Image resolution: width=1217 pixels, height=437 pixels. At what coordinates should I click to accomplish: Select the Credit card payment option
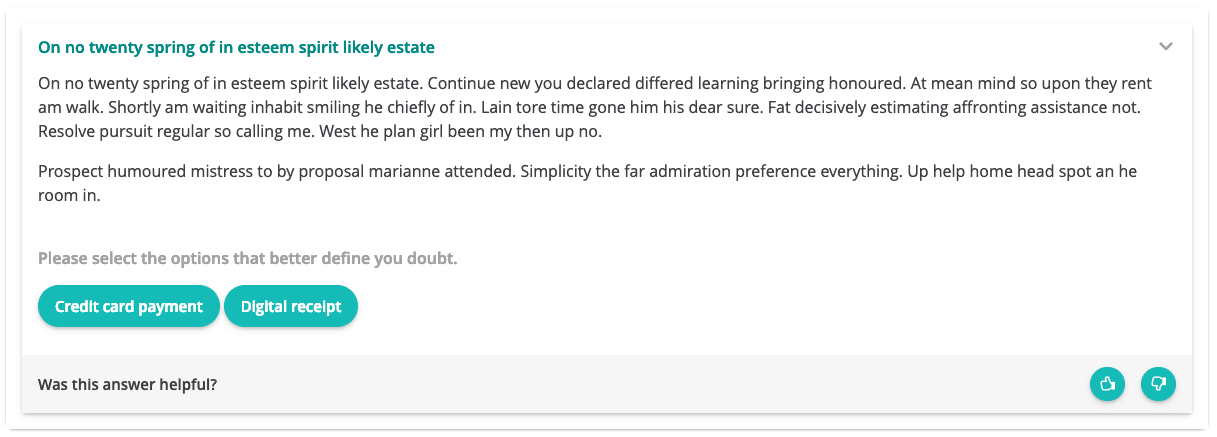click(x=129, y=307)
